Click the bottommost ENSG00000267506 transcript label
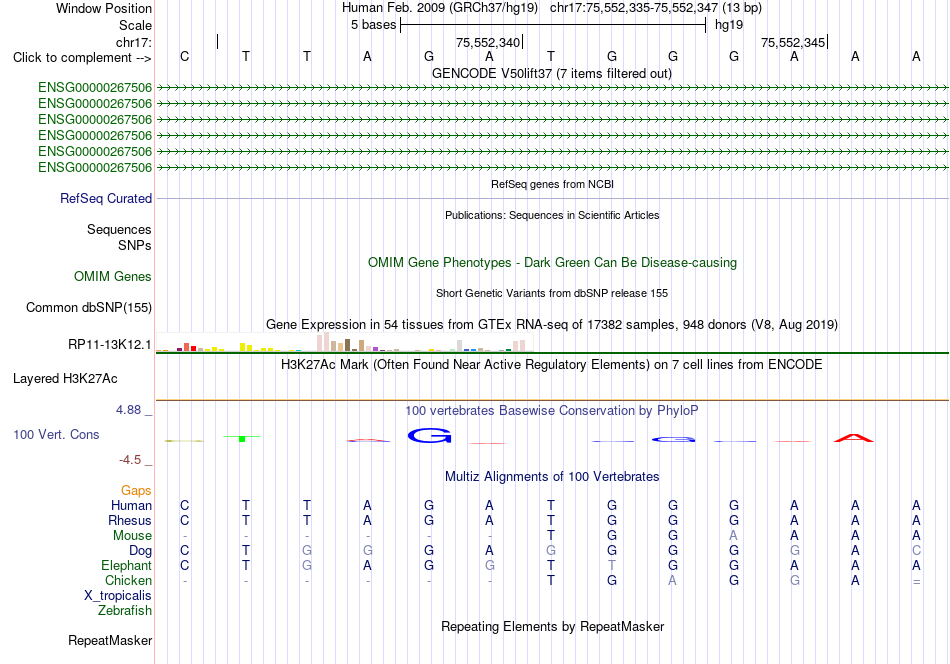Screen dimensions: 950x664 click(x=95, y=168)
